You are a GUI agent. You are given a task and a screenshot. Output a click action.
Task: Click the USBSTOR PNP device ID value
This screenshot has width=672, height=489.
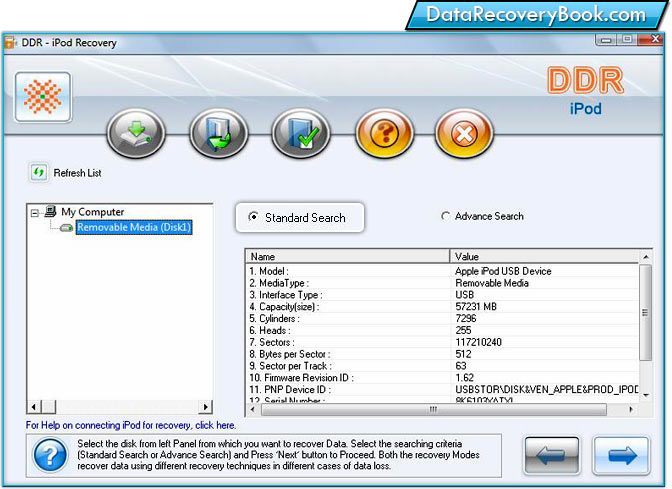[546, 390]
